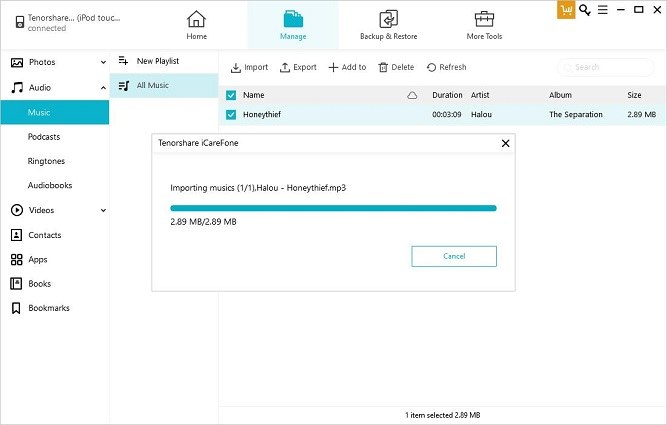Uncheck the Honeythief song checkbox
667x425 pixels.
click(231, 115)
